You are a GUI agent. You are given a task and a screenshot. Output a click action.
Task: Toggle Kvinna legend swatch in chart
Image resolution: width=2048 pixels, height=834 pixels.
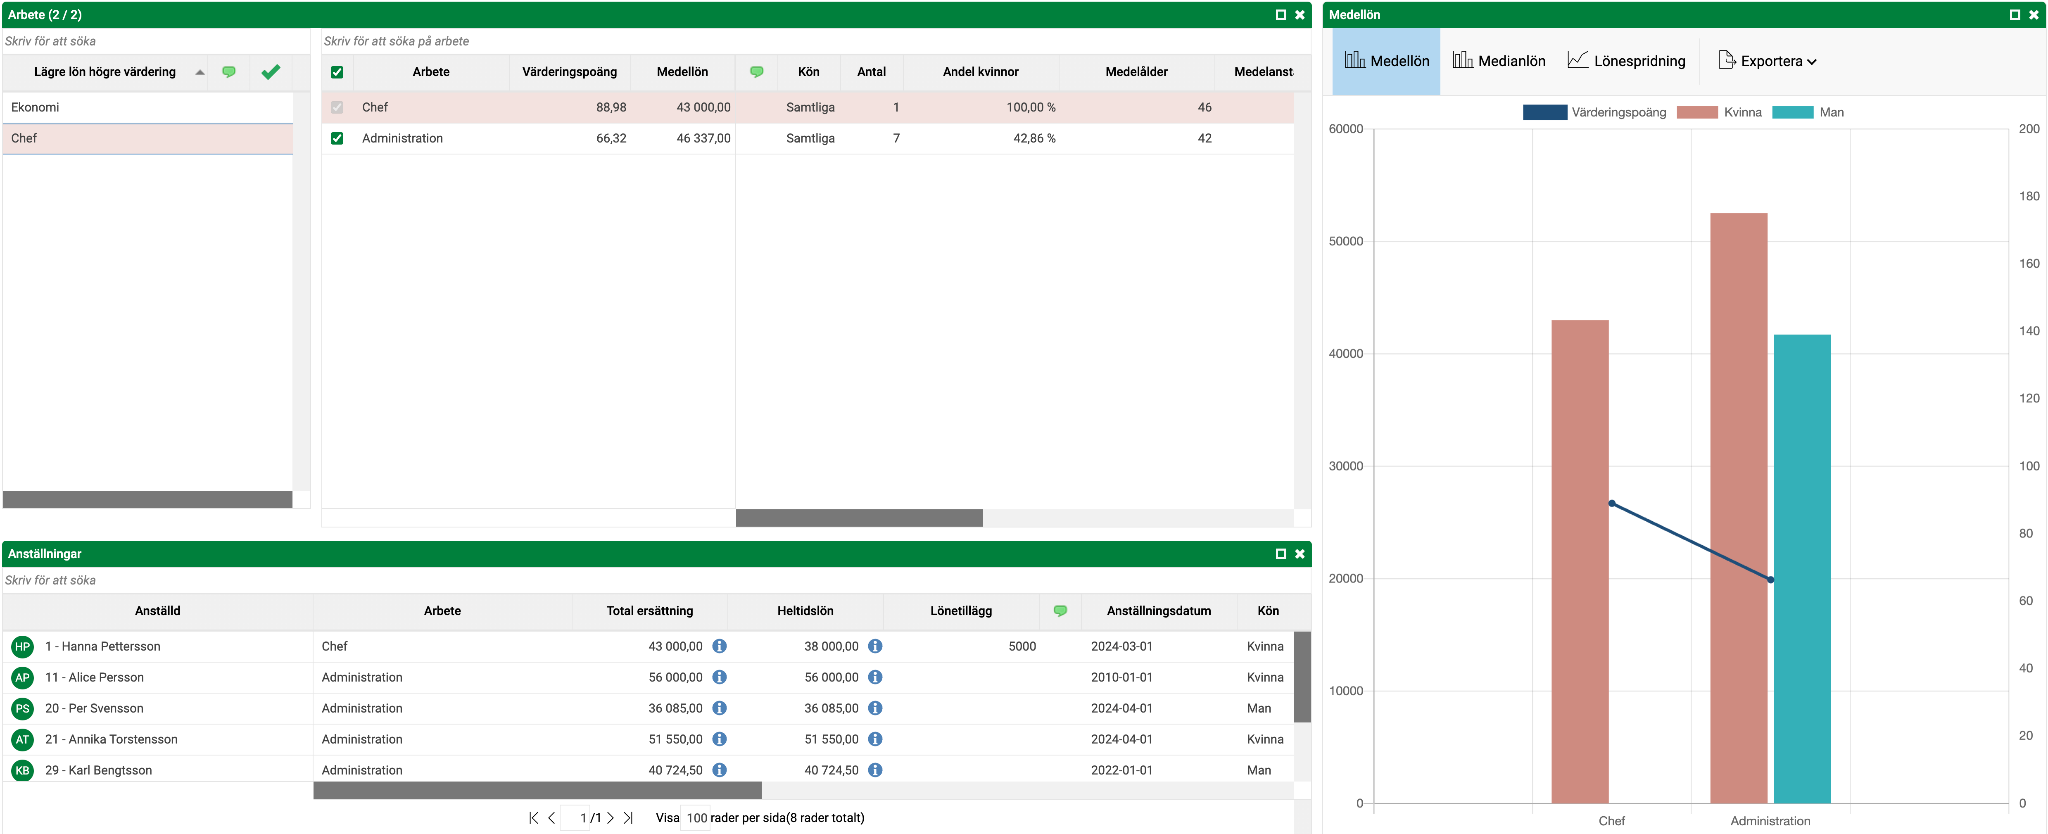point(1697,112)
